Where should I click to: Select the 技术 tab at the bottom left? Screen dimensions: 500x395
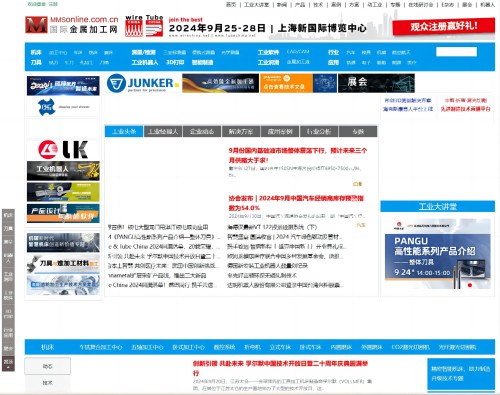tap(47, 383)
